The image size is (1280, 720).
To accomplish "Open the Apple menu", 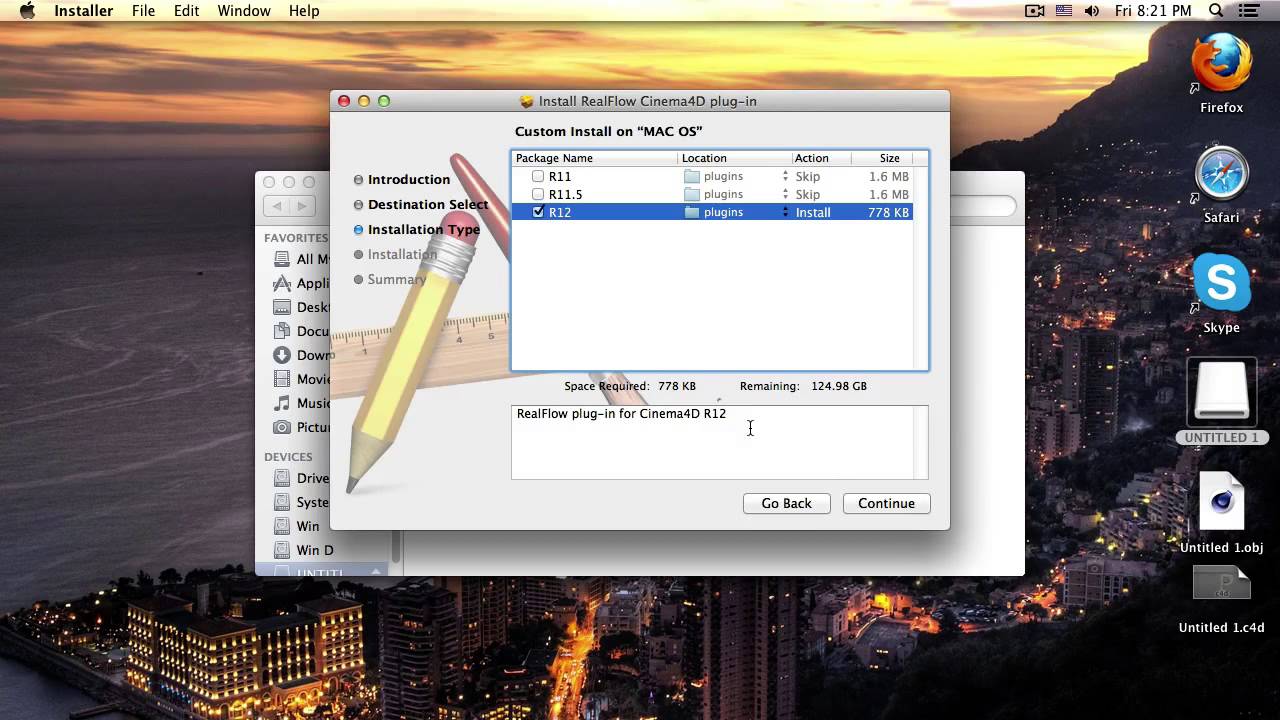I will tap(27, 11).
